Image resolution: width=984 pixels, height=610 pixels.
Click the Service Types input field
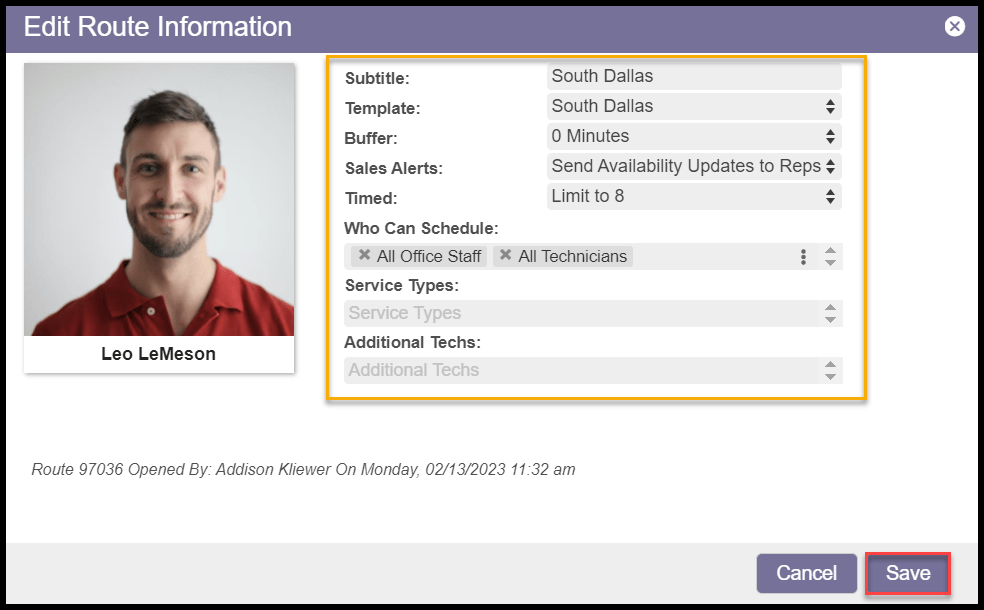(x=580, y=313)
